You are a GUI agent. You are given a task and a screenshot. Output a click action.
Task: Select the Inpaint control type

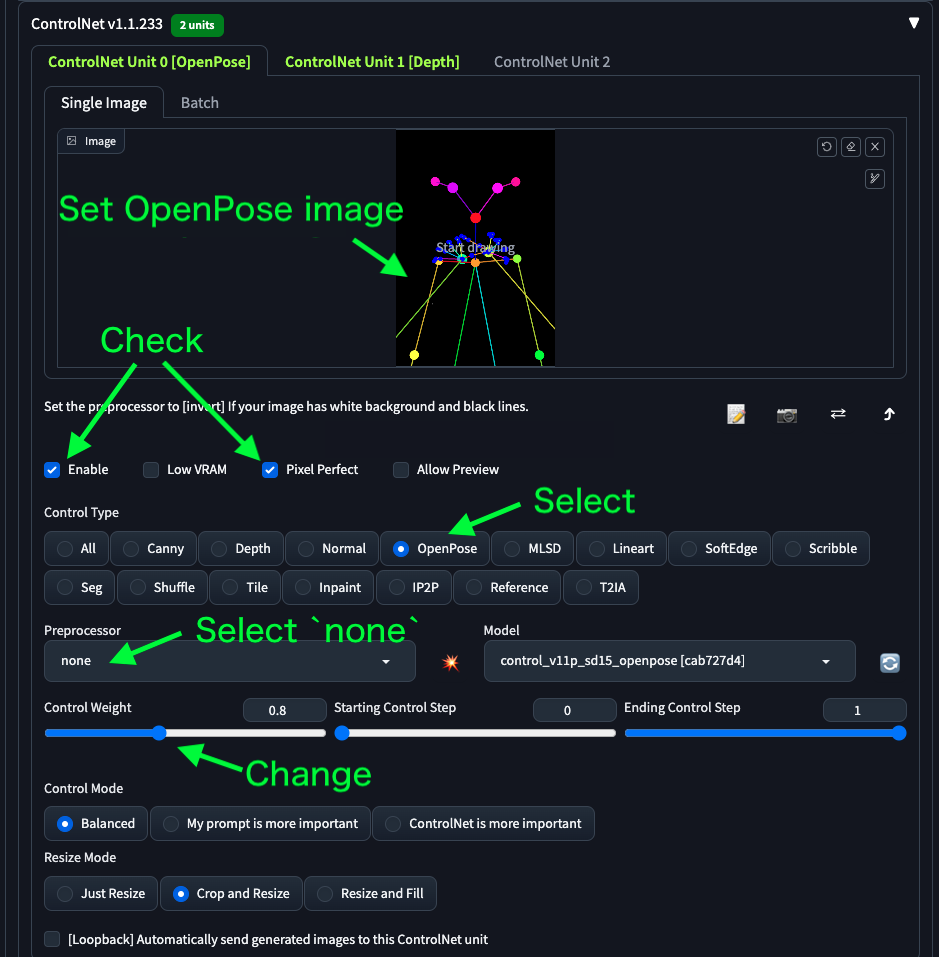[x=328, y=588]
